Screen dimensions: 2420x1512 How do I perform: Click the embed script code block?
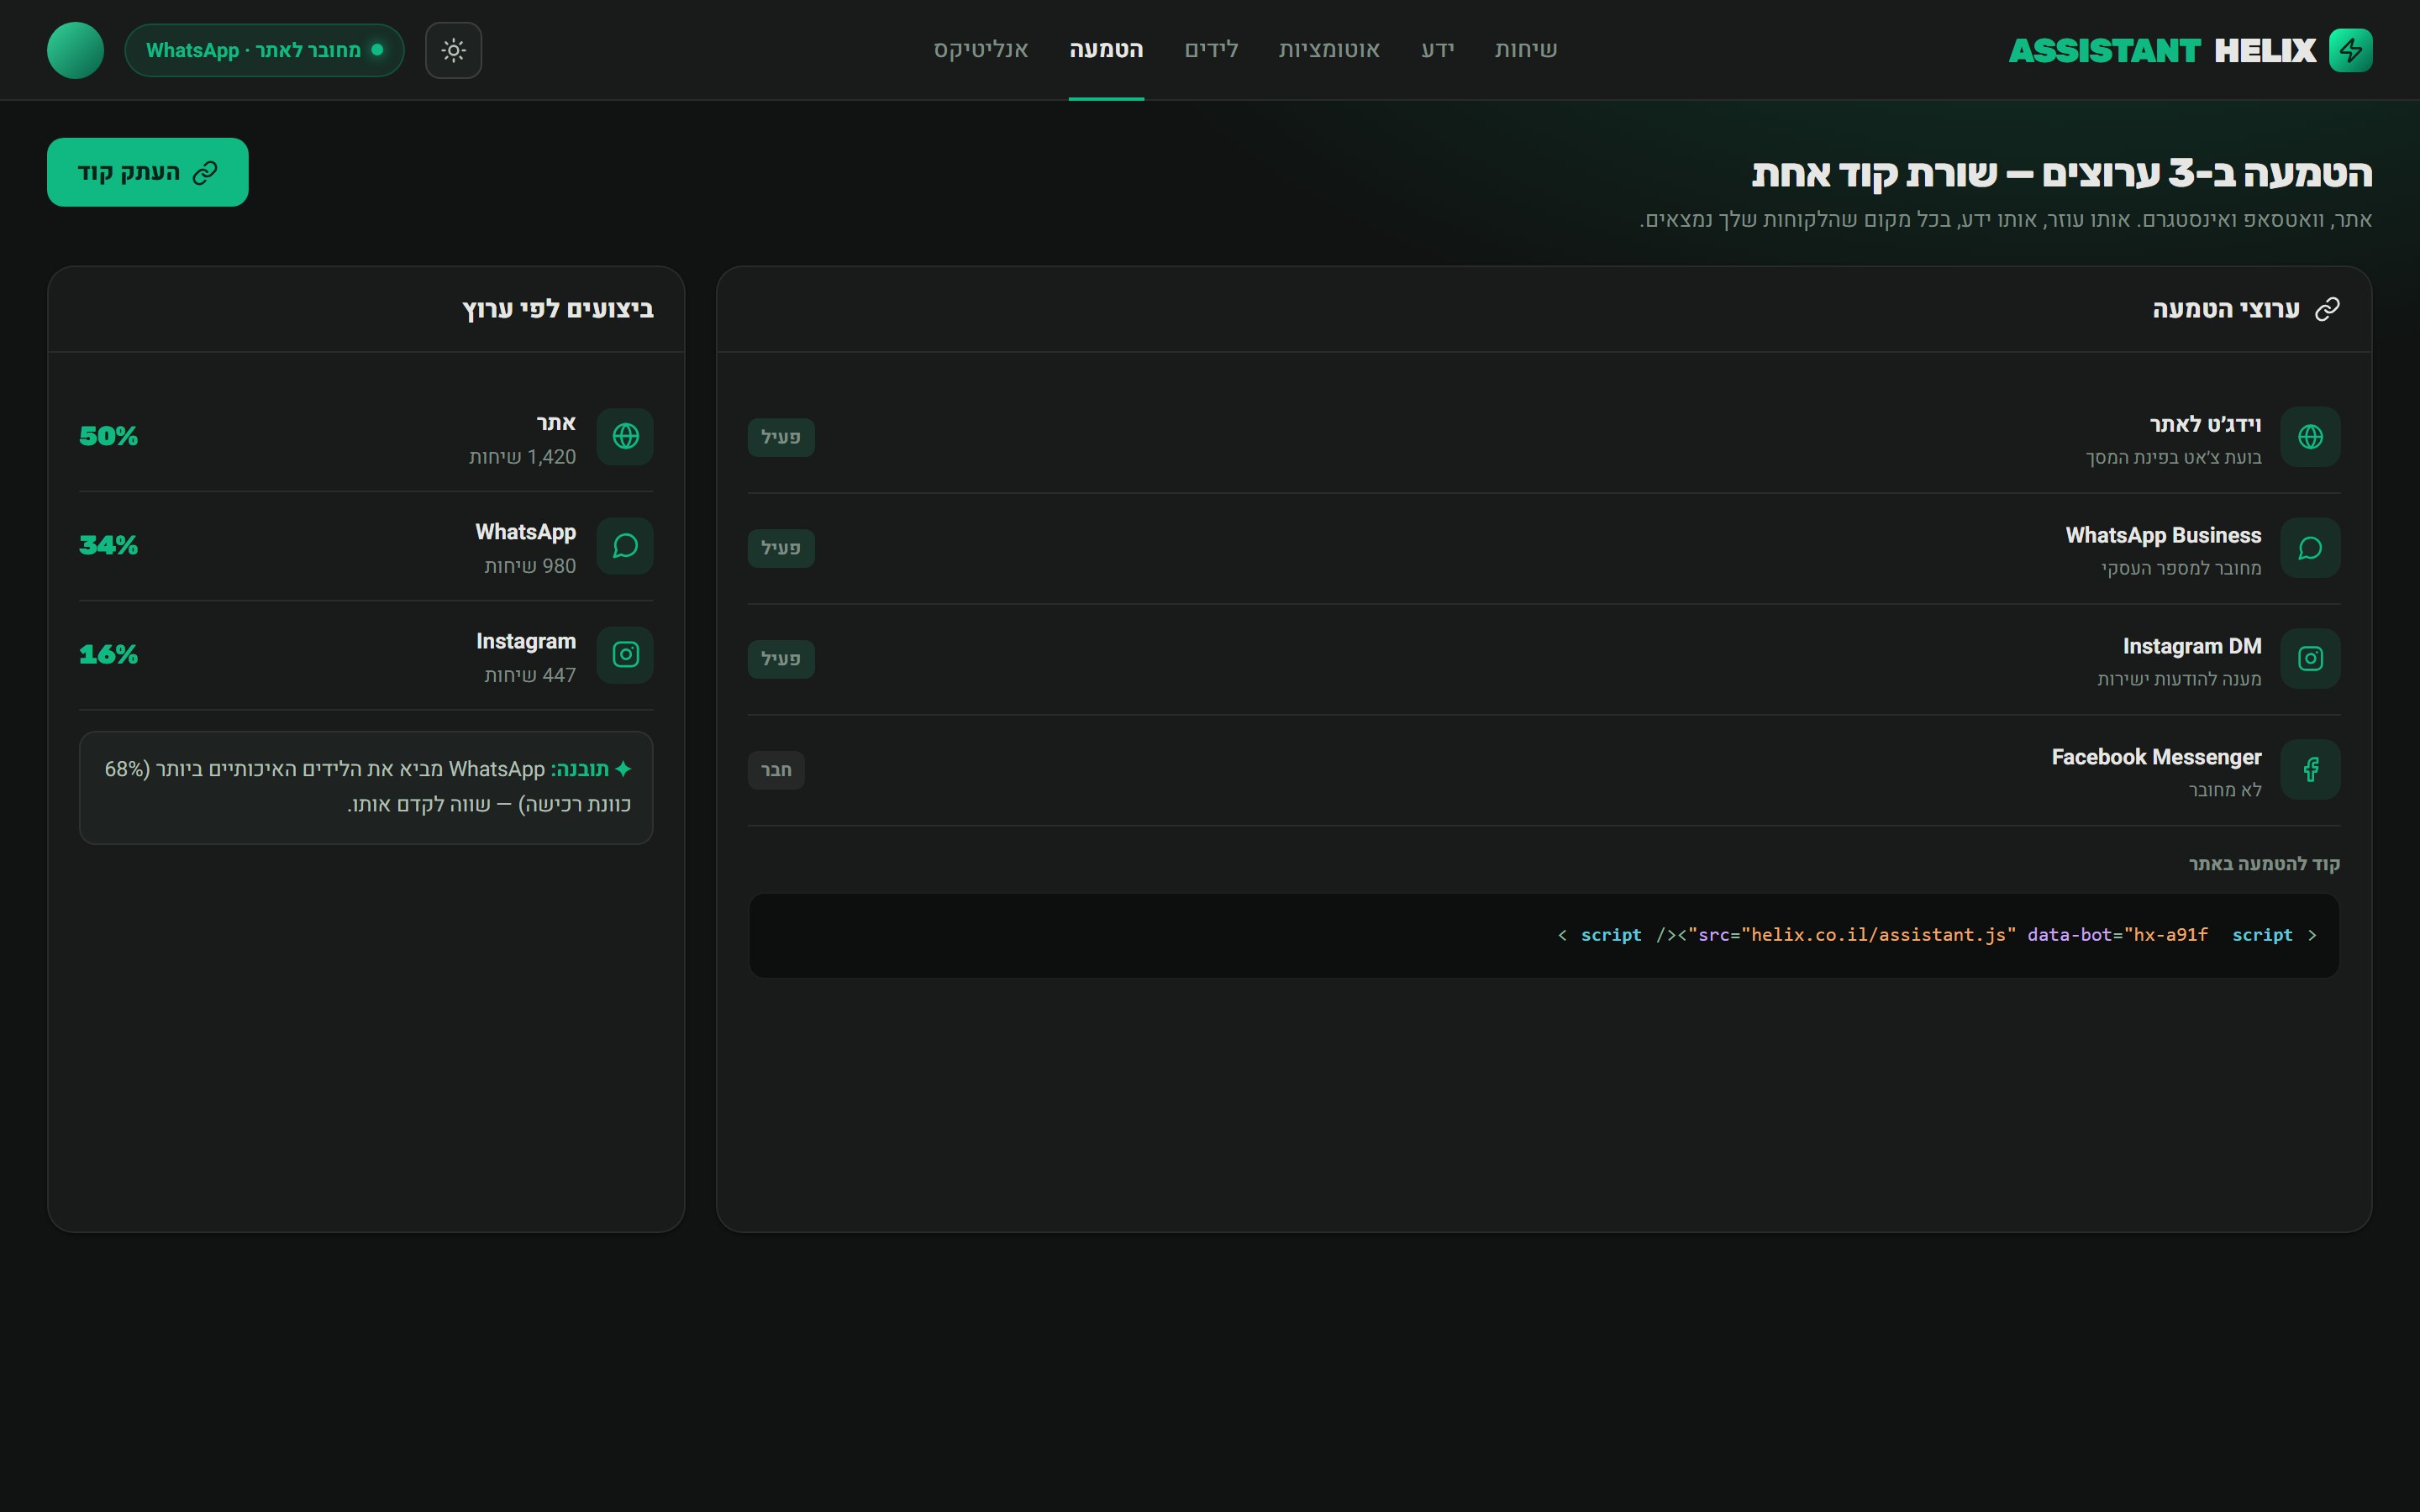point(1544,935)
